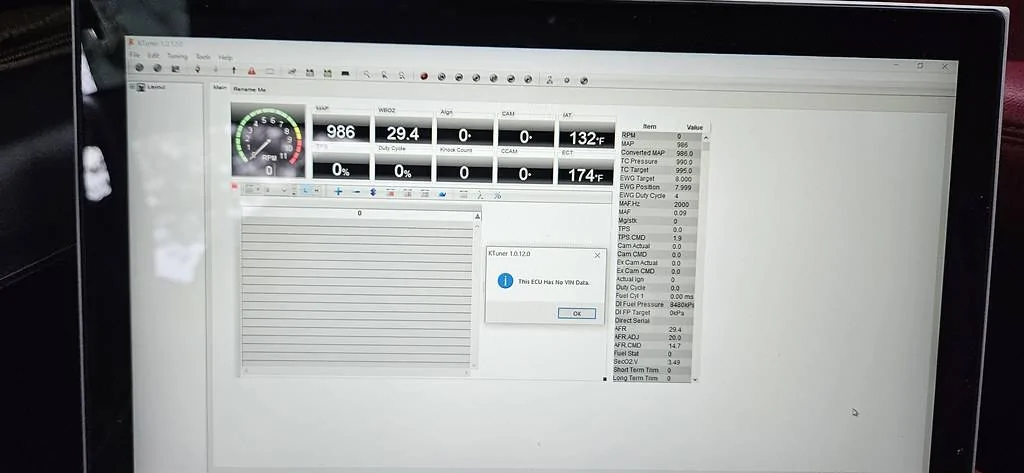Select the Main tab
This screenshot has height=473, width=1024.
pos(219,88)
